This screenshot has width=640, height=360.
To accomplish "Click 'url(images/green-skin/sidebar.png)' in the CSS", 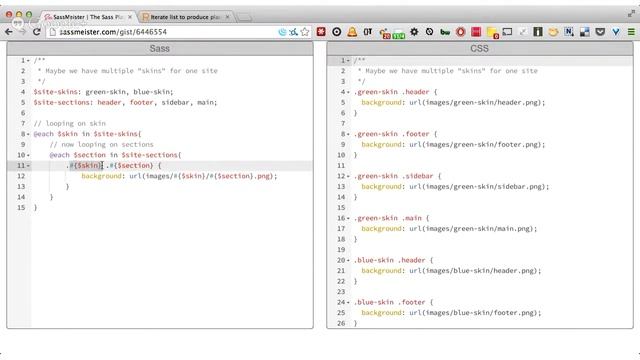I will [x=477, y=187].
